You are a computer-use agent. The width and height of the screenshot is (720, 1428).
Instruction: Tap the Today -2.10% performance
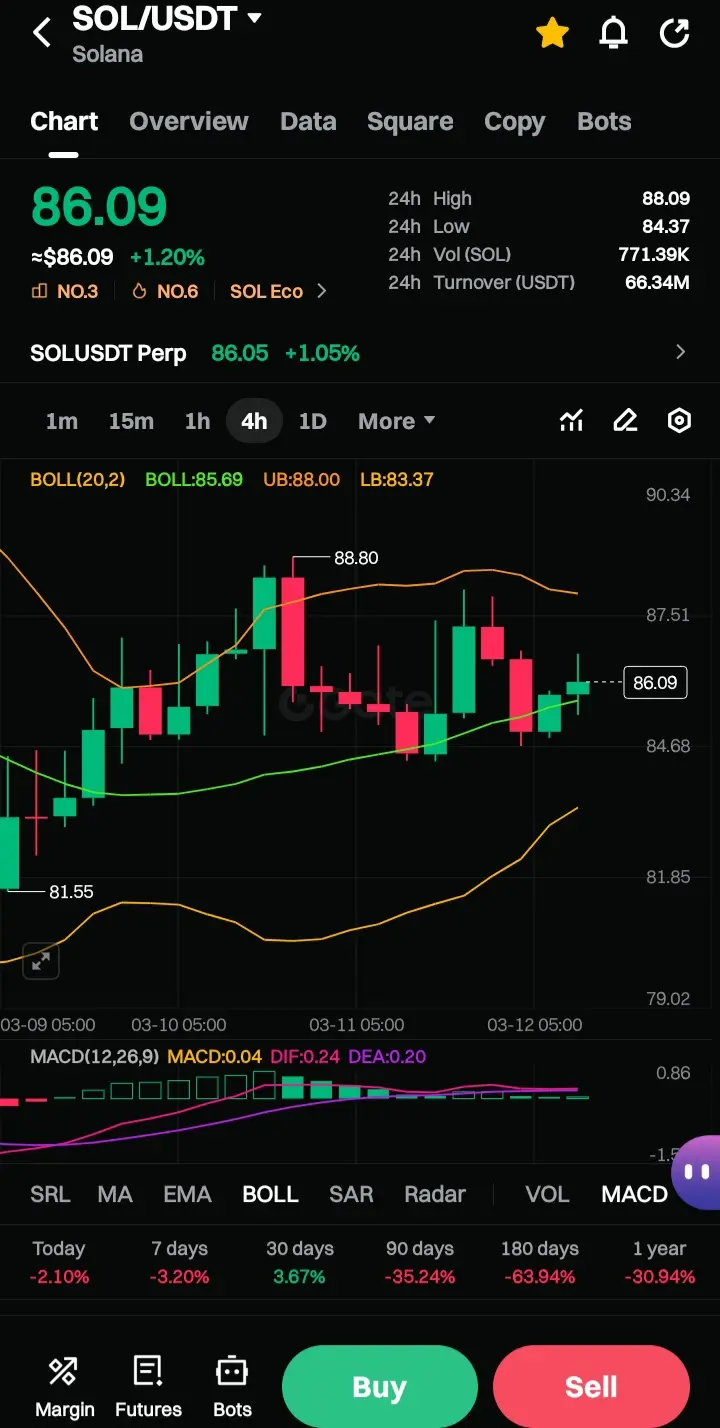(59, 1262)
